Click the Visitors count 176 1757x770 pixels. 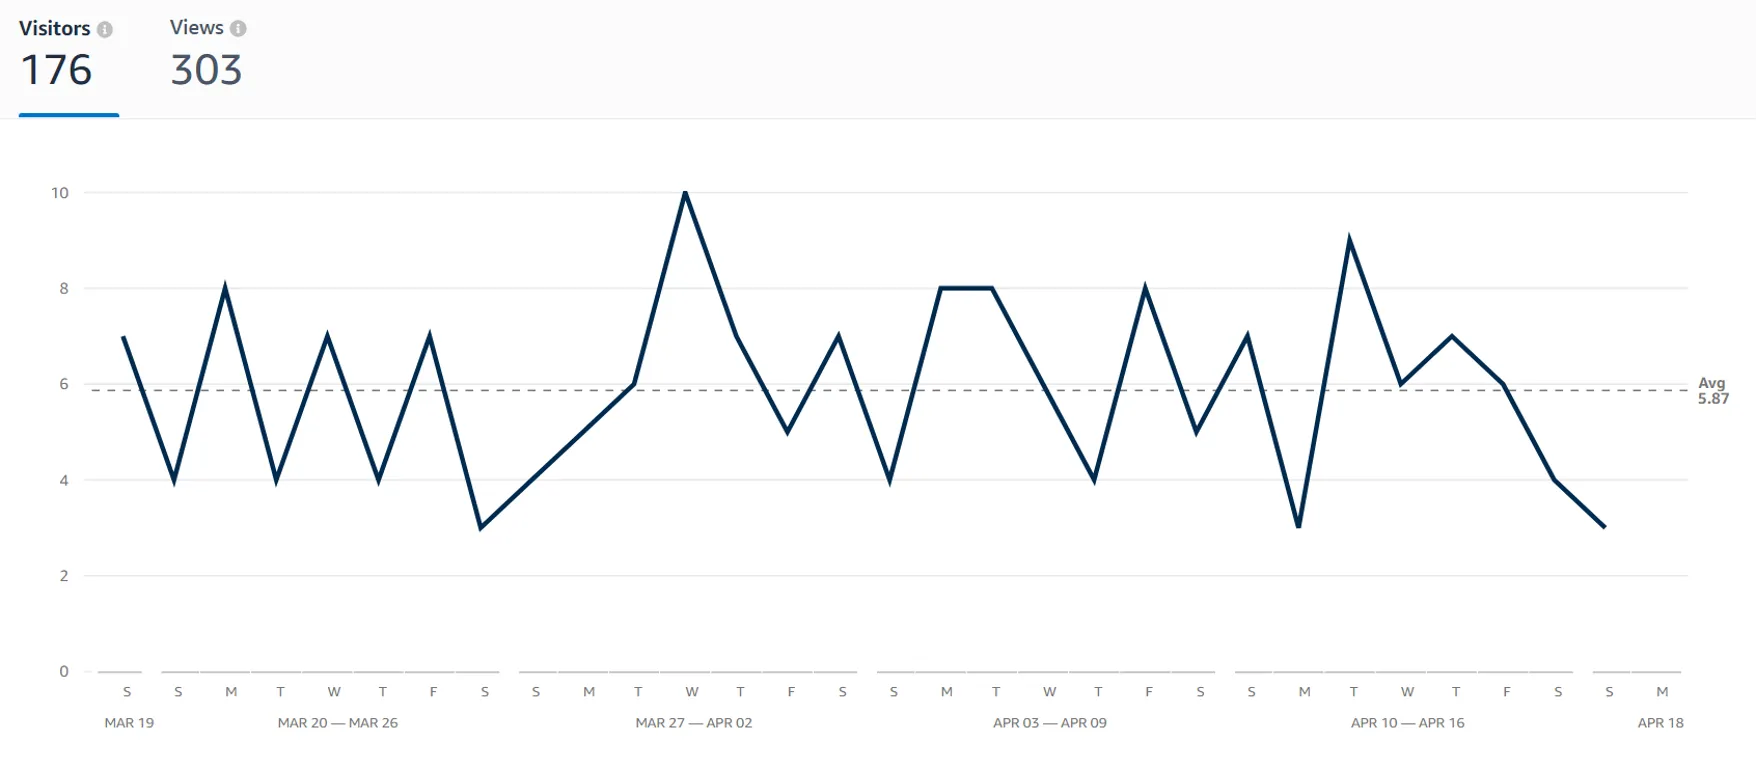(57, 71)
